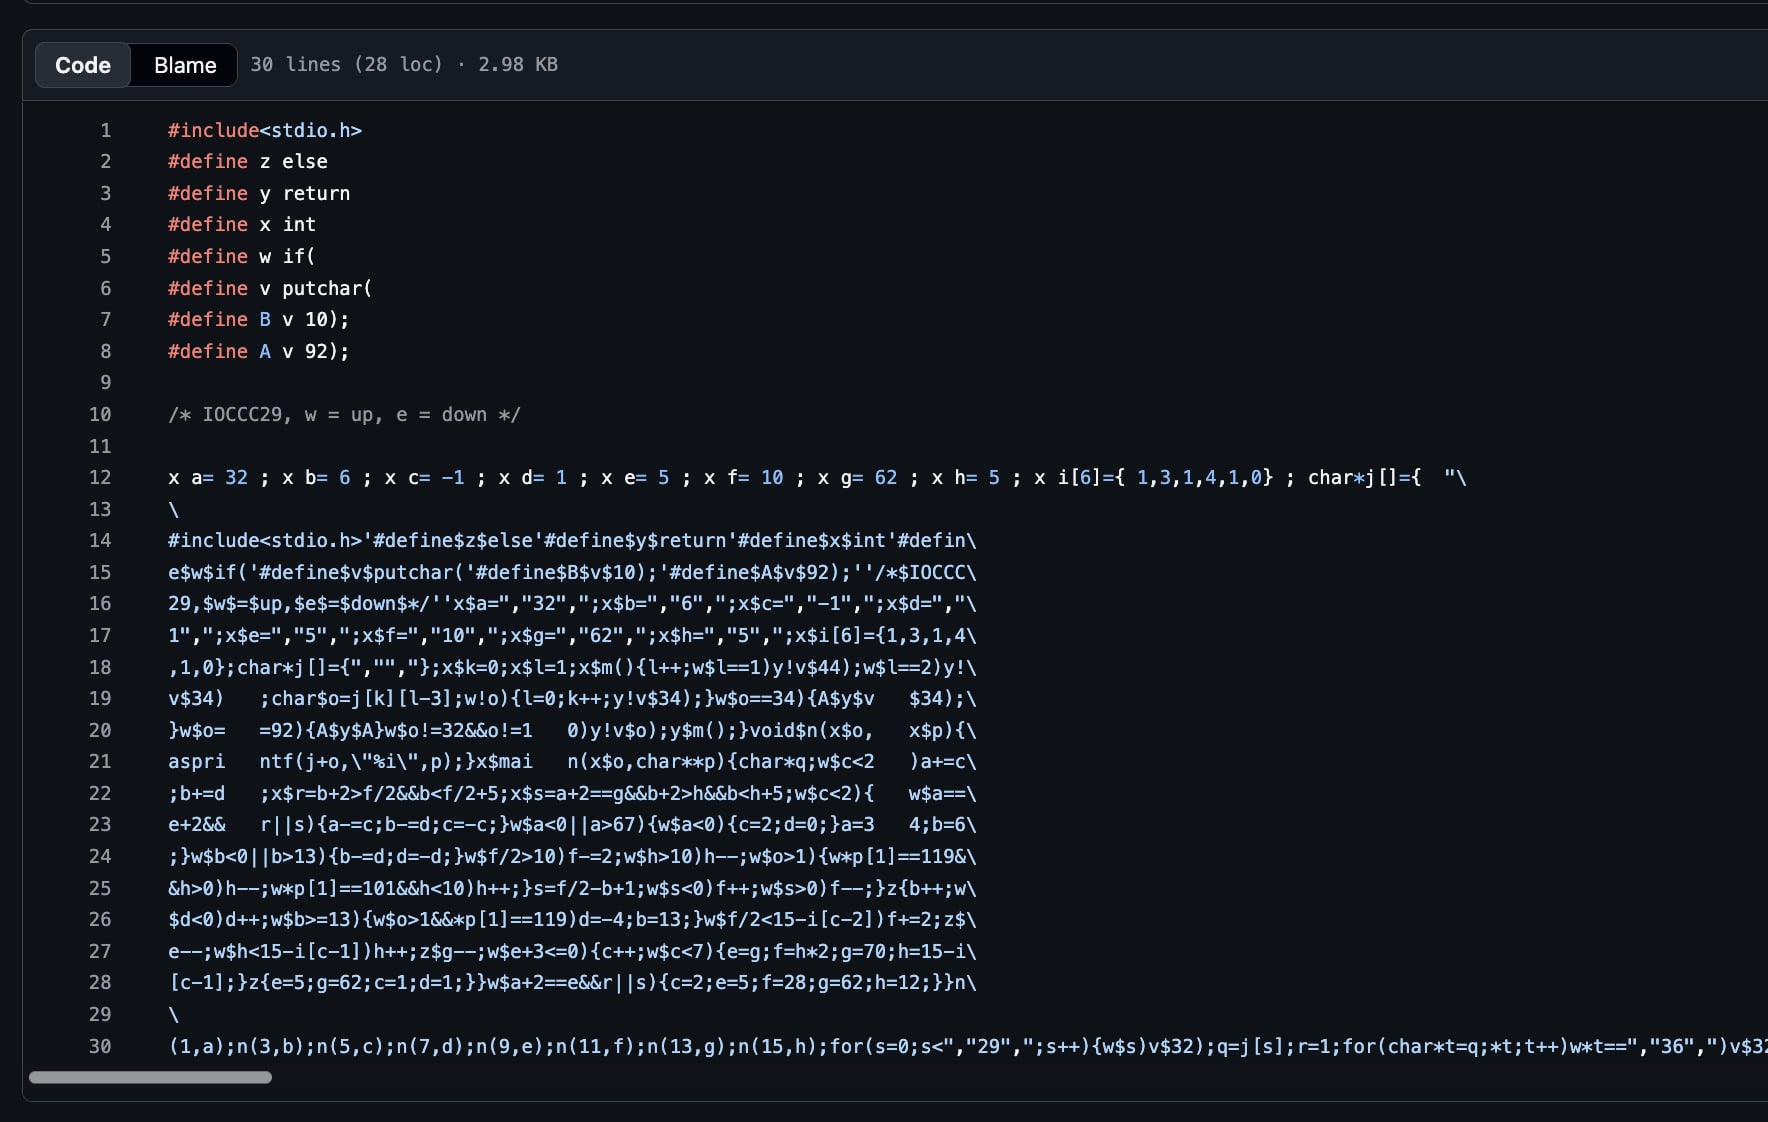This screenshot has width=1768, height=1122.
Task: Select line number 12
Action: [100, 477]
